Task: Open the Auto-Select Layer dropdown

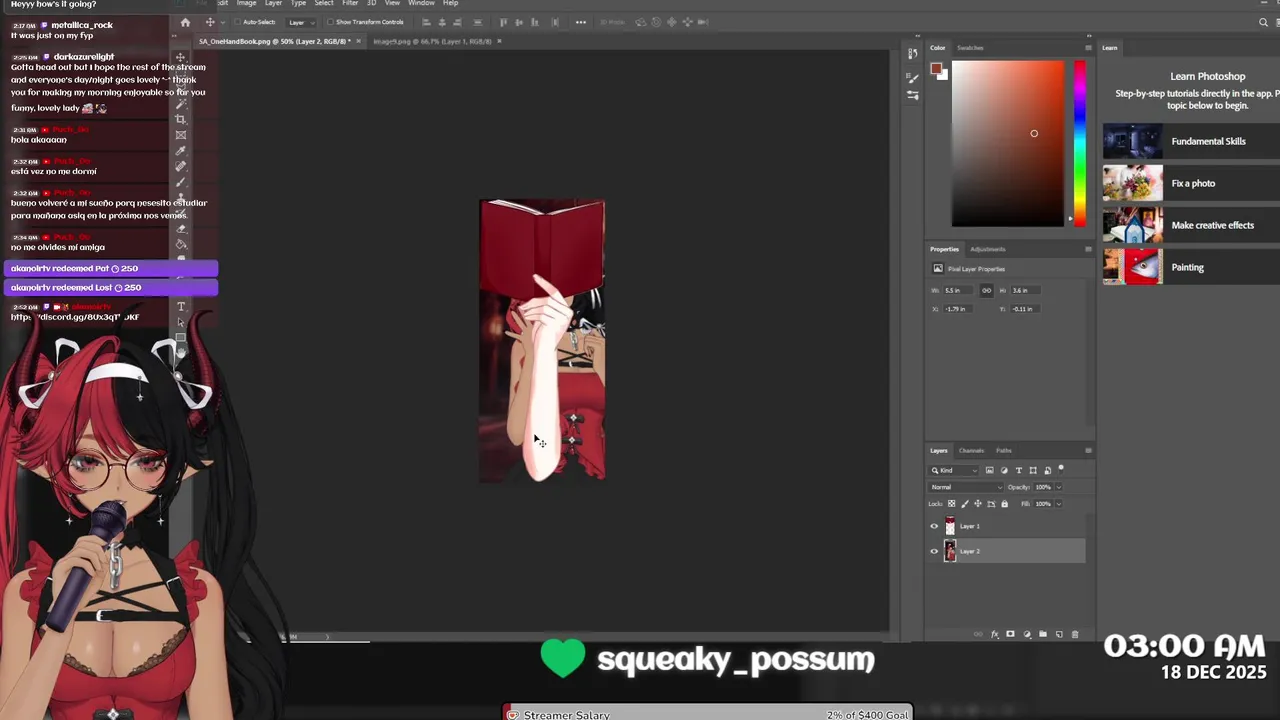Action: 301,22
